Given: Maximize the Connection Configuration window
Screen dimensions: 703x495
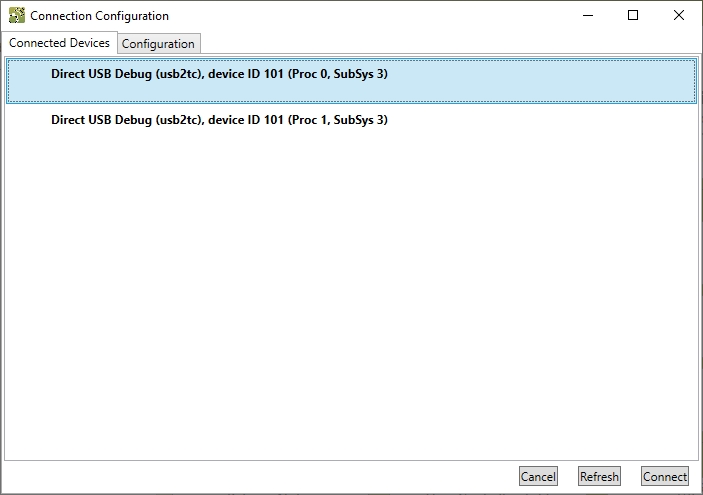Looking at the screenshot, I should (633, 16).
